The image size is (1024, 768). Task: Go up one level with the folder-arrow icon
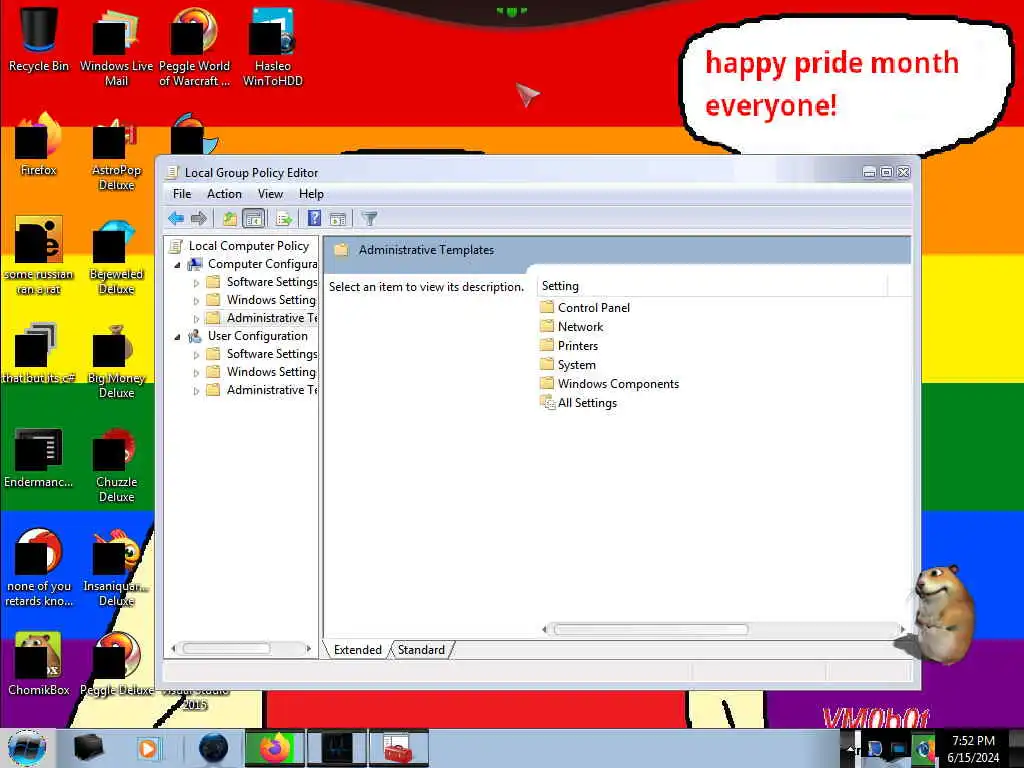(229, 218)
